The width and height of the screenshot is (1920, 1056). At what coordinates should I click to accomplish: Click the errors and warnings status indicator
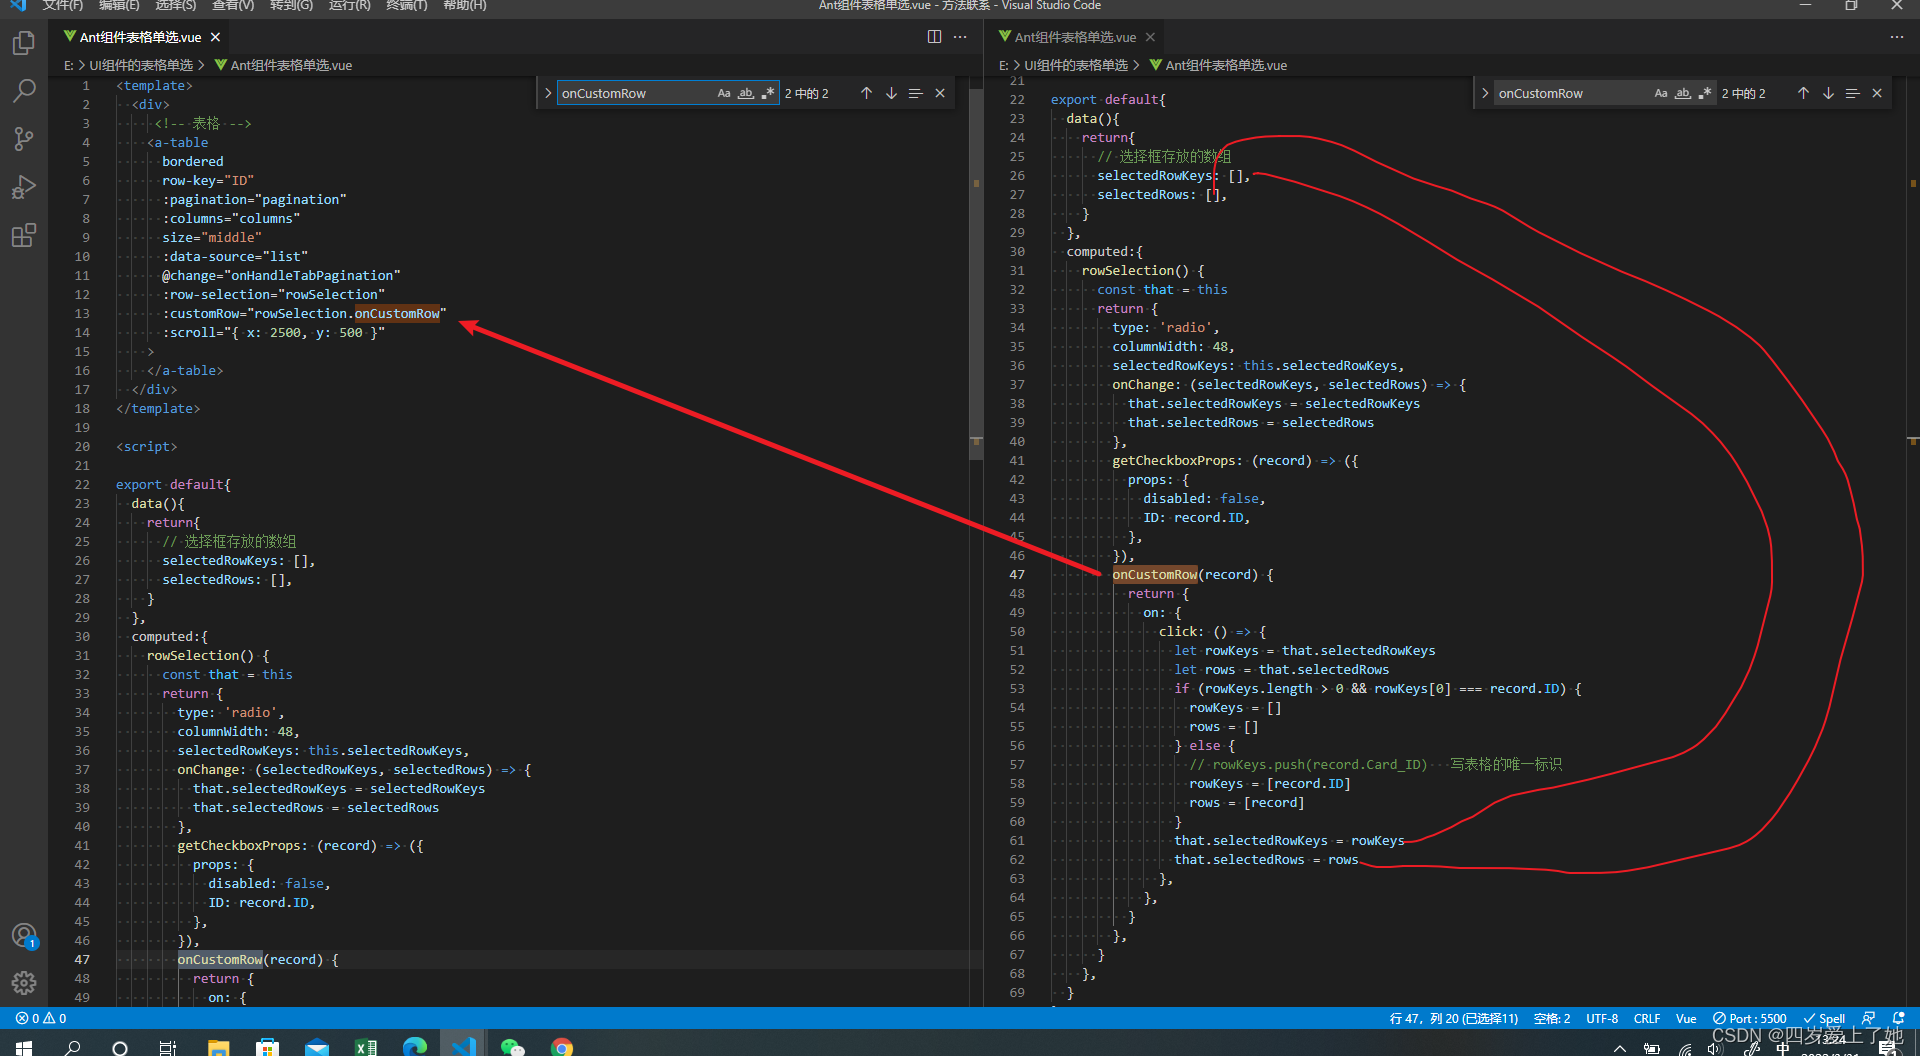click(x=41, y=1018)
